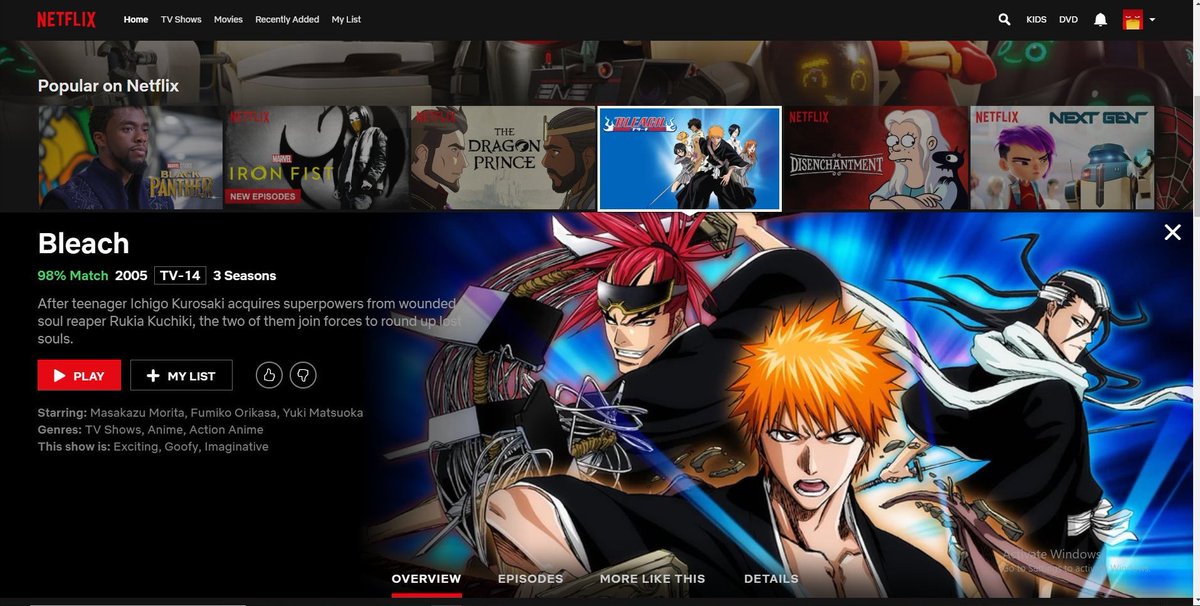Click the TV-14 rating badge

point(180,275)
